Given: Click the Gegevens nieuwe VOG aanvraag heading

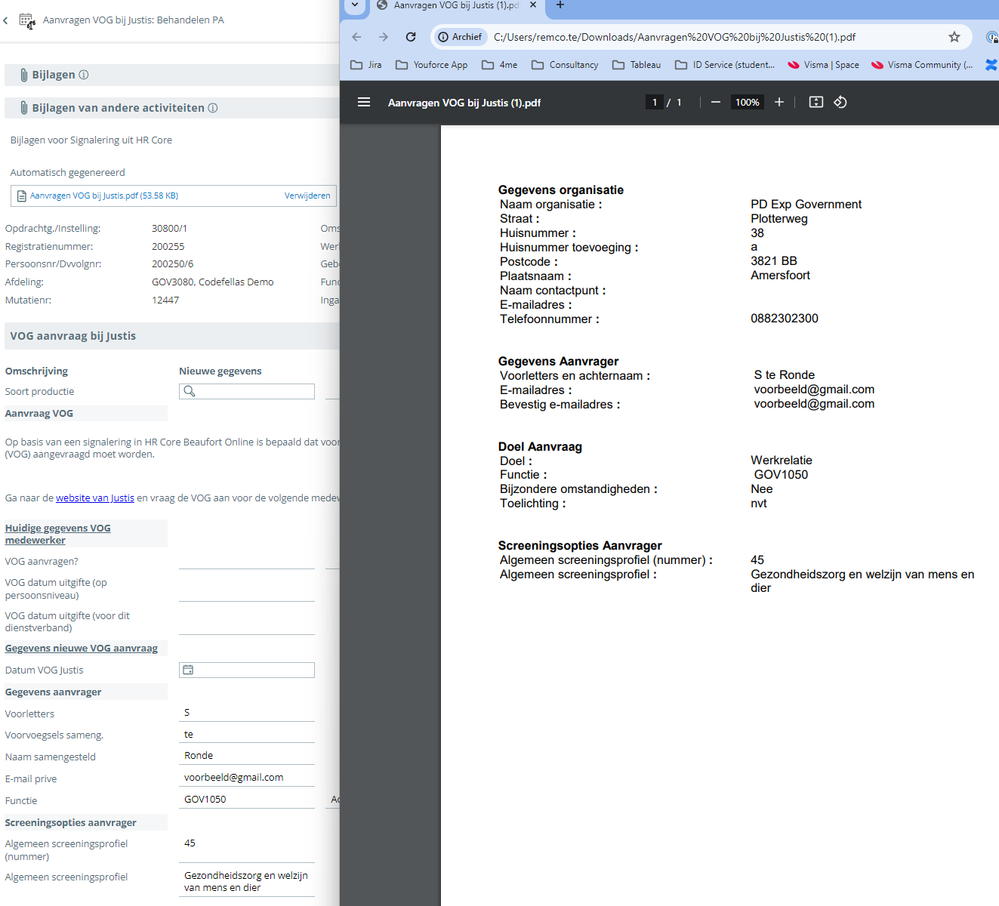Looking at the screenshot, I should (82, 648).
